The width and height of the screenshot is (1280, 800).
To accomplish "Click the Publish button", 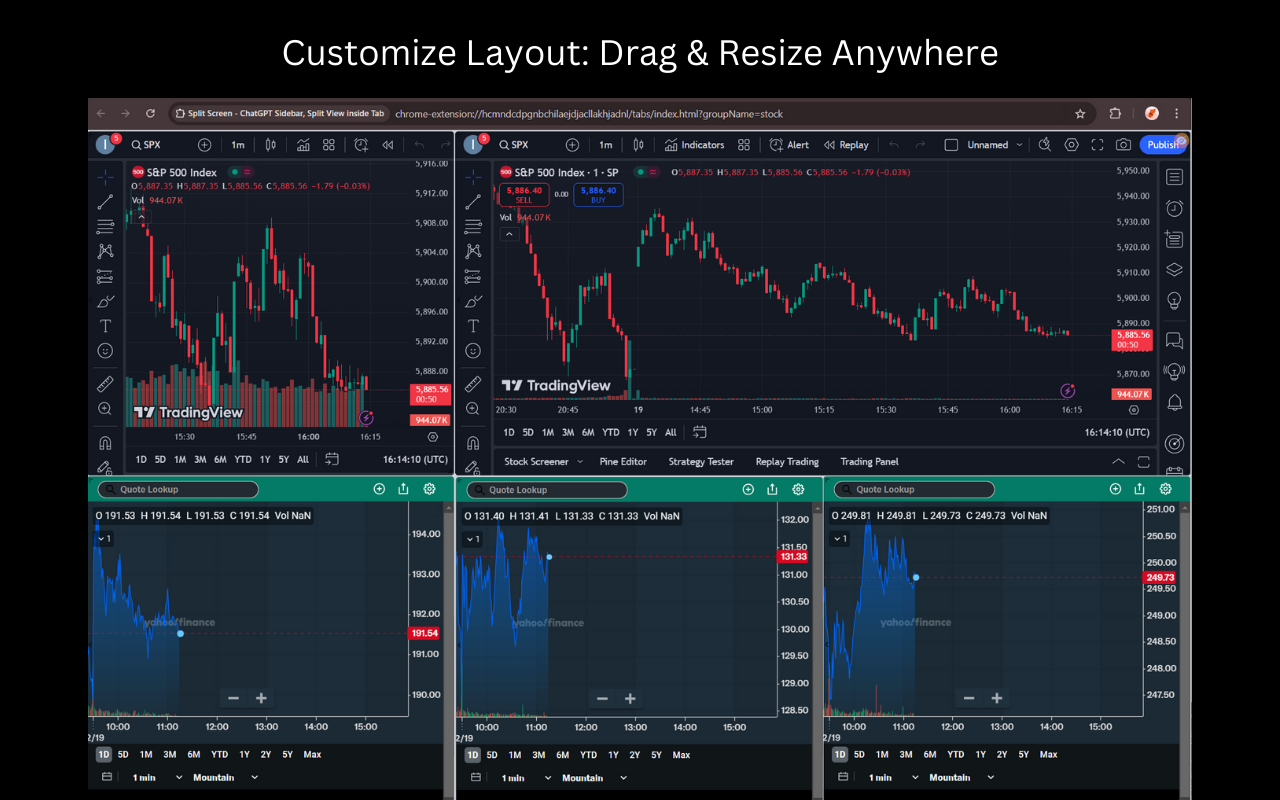I will click(x=1162, y=145).
